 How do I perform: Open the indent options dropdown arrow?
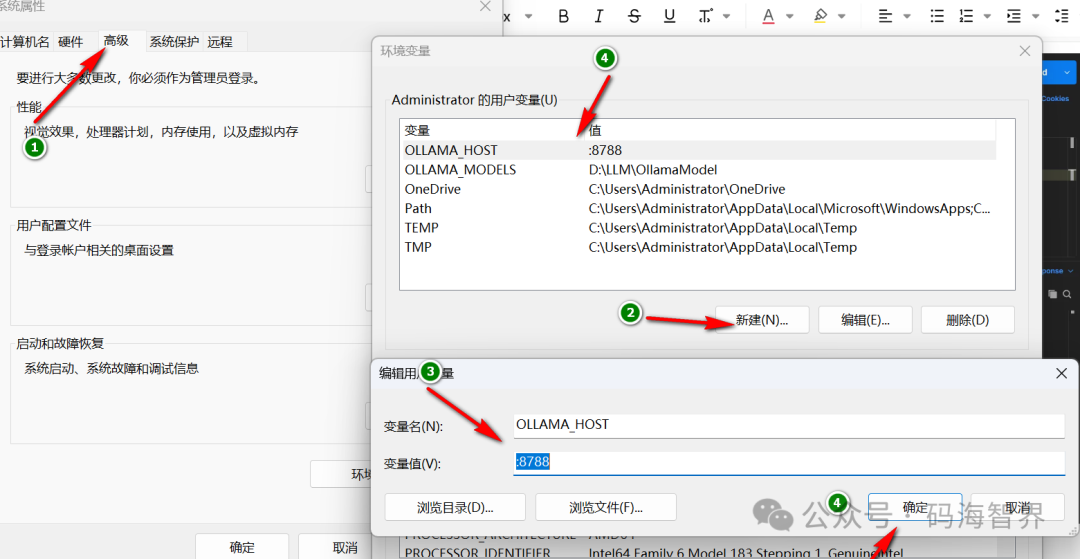tap(1035, 17)
